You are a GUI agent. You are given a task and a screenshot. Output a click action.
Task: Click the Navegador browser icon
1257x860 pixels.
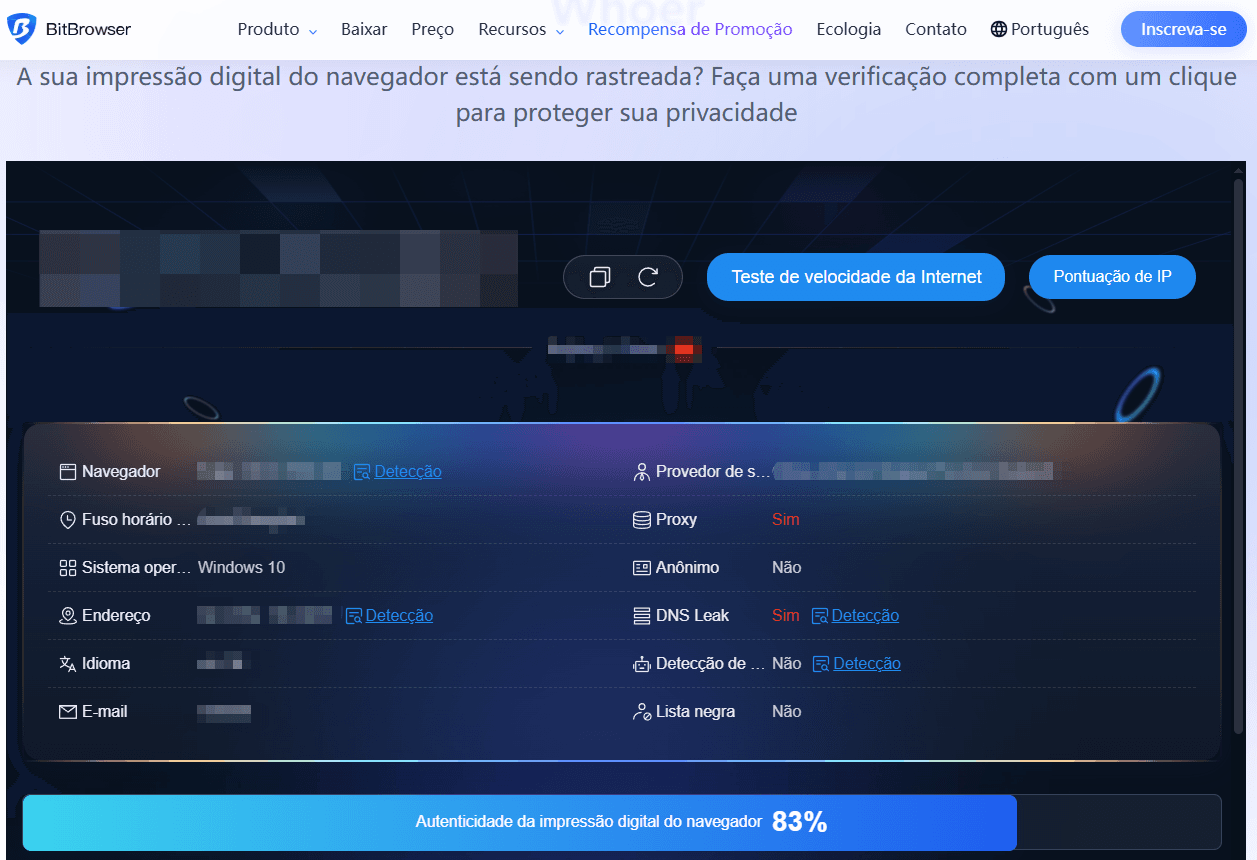click(68, 471)
